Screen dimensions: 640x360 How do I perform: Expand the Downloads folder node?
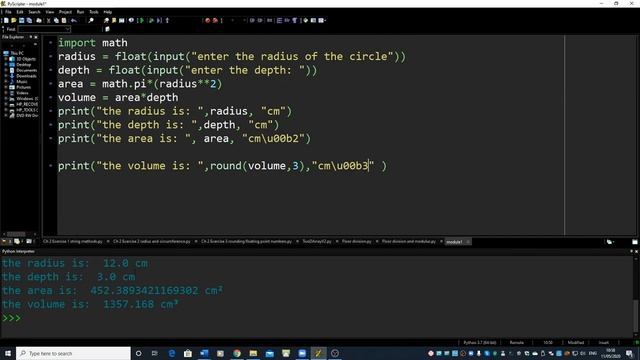point(6,76)
